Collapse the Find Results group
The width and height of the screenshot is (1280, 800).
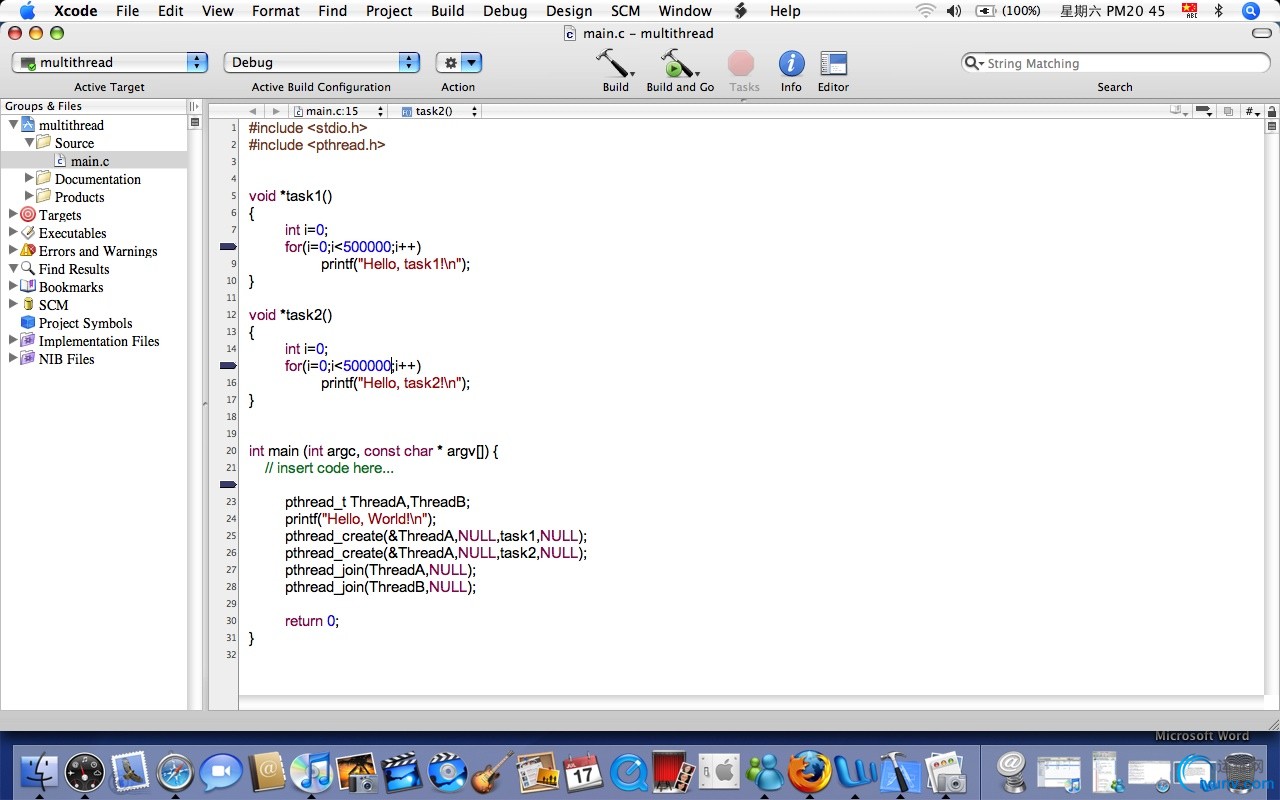13,269
